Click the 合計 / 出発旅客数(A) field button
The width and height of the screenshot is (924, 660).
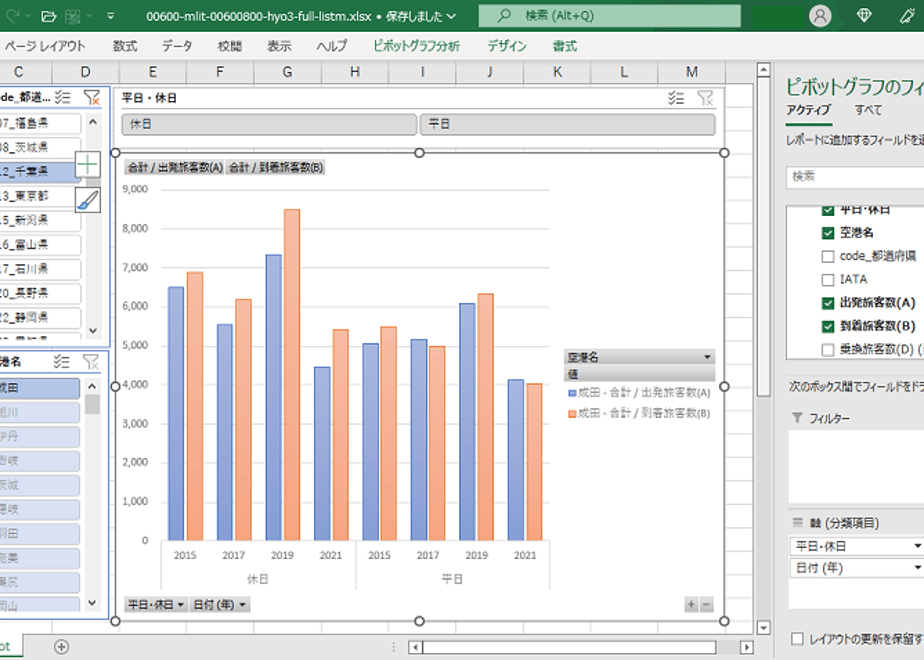(175, 168)
